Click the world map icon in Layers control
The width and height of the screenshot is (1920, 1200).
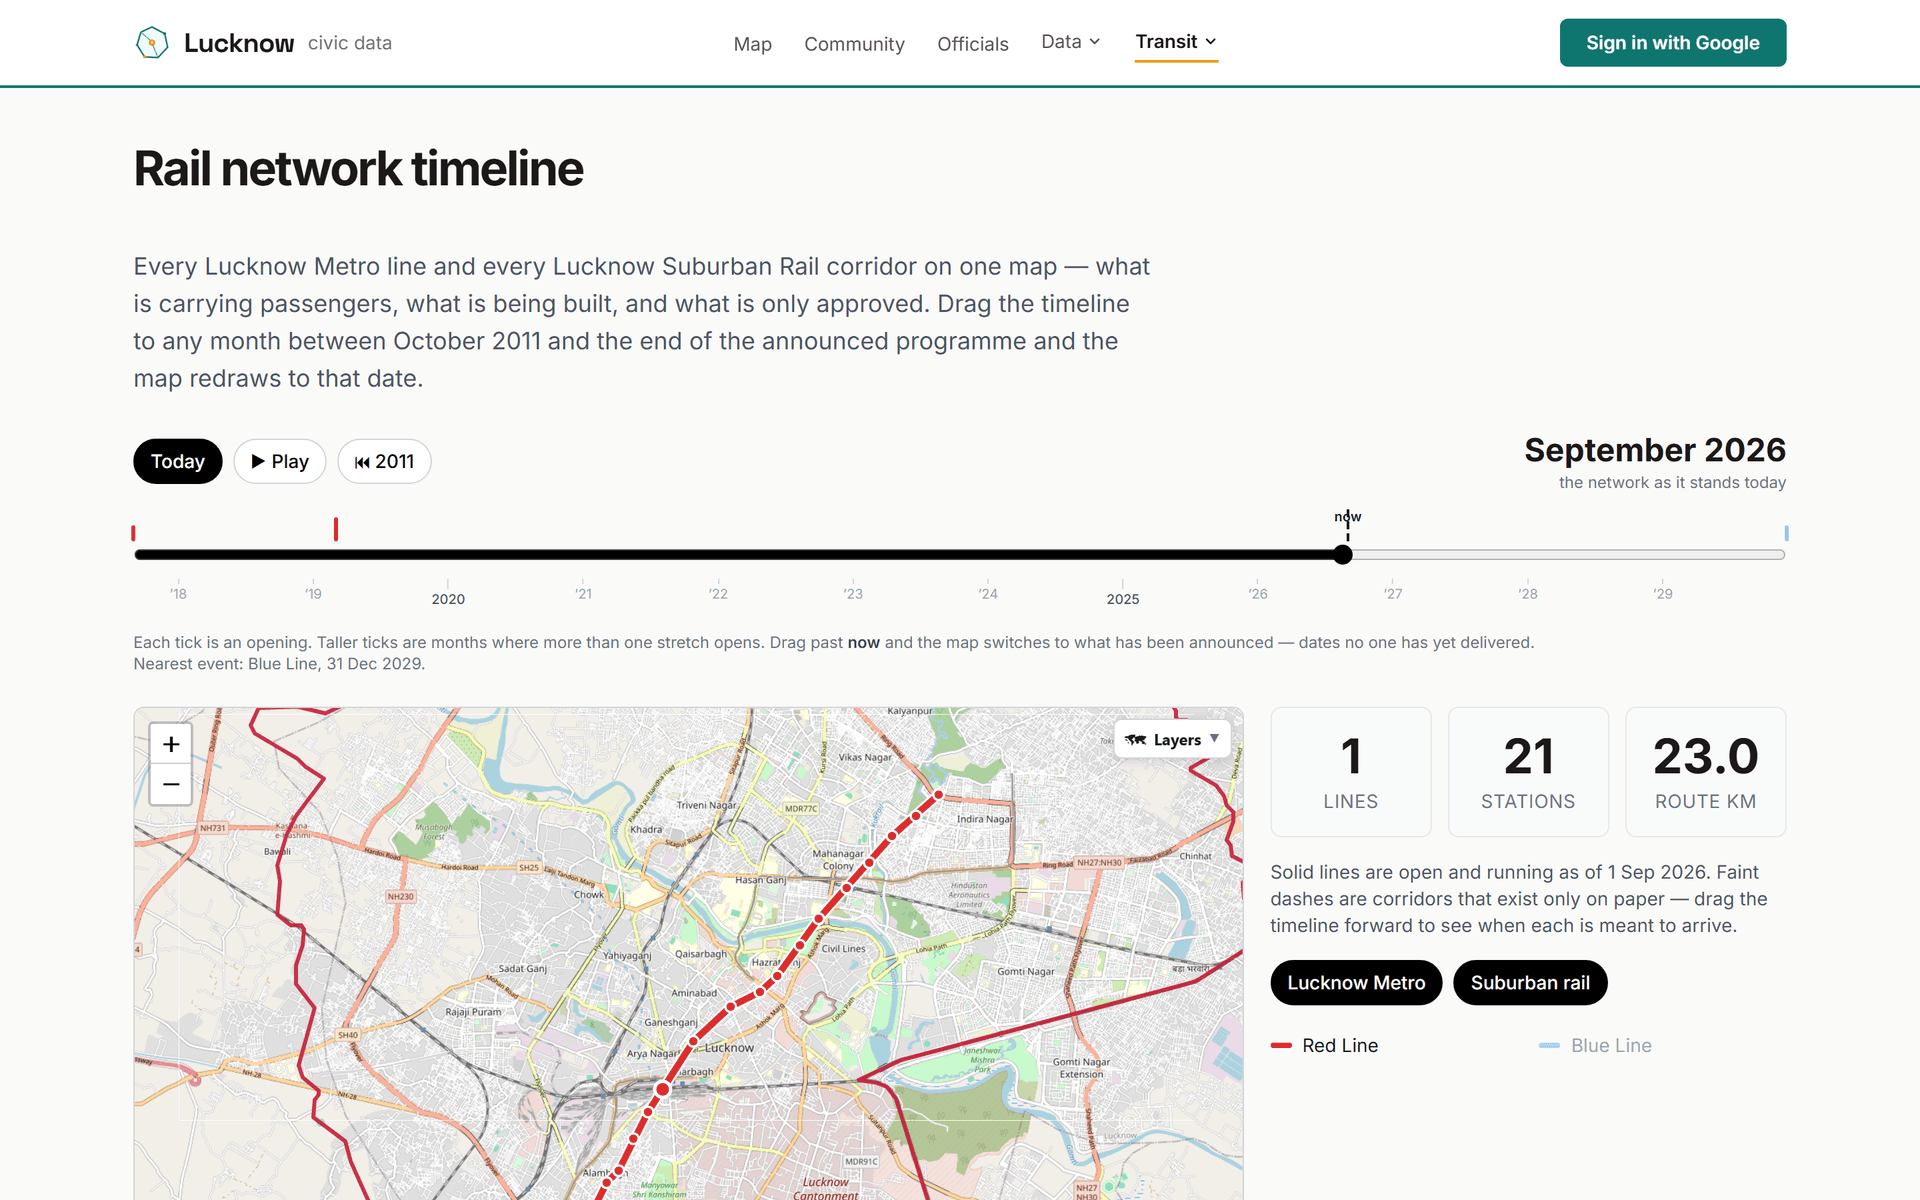pyautogui.click(x=1135, y=740)
